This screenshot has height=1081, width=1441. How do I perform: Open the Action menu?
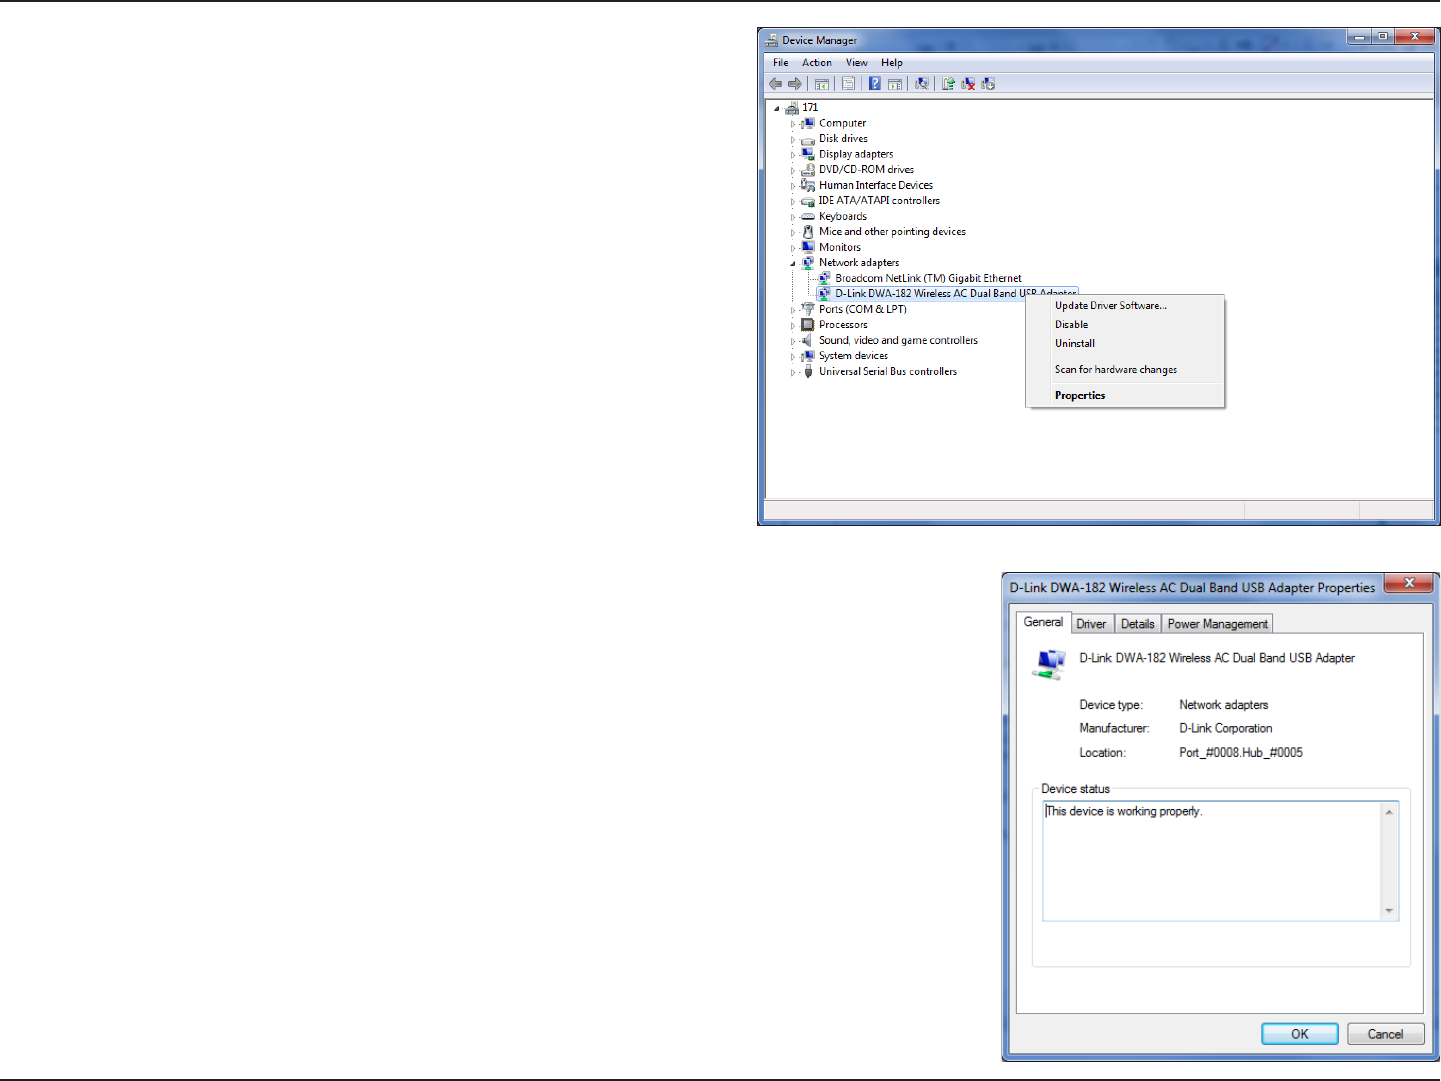tap(817, 62)
